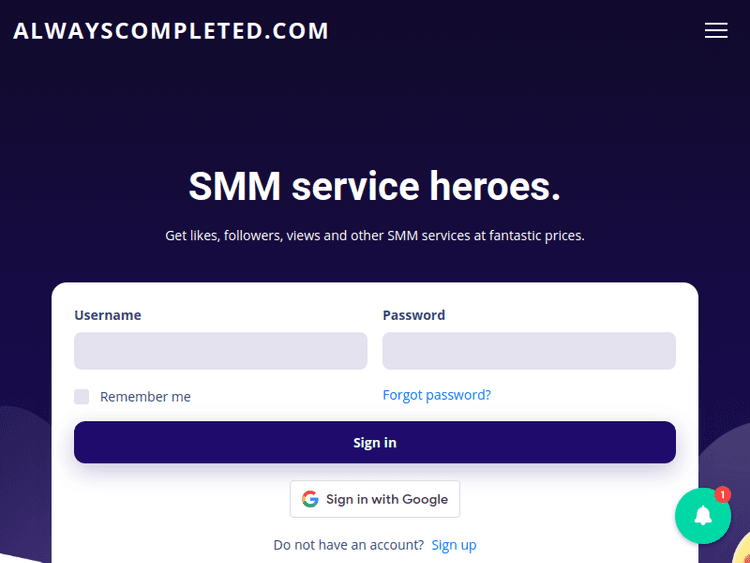This screenshot has width=750, height=563.
Task: Follow the Sign up link
Action: pyautogui.click(x=454, y=545)
